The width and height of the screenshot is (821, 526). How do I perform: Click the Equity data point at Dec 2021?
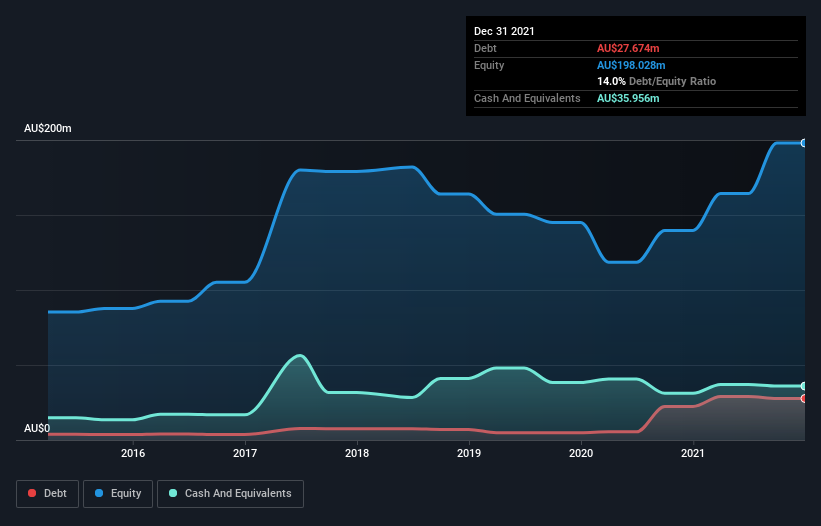click(x=804, y=143)
